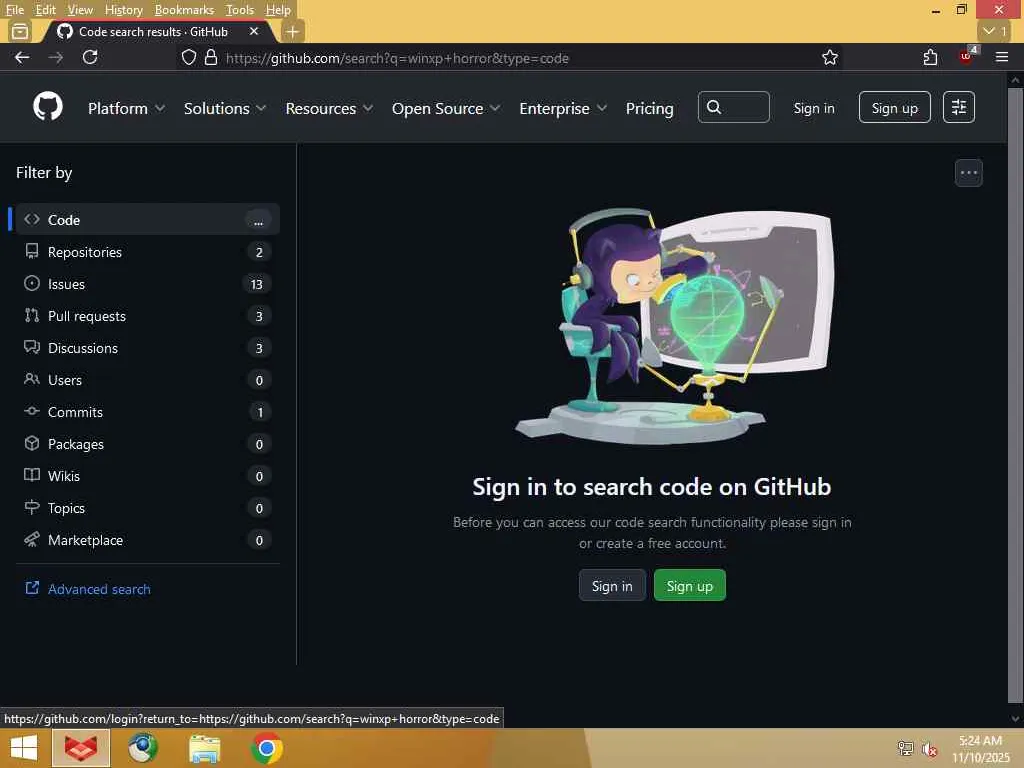Click the header Sign up button
This screenshot has width=1024, height=768.
point(895,107)
